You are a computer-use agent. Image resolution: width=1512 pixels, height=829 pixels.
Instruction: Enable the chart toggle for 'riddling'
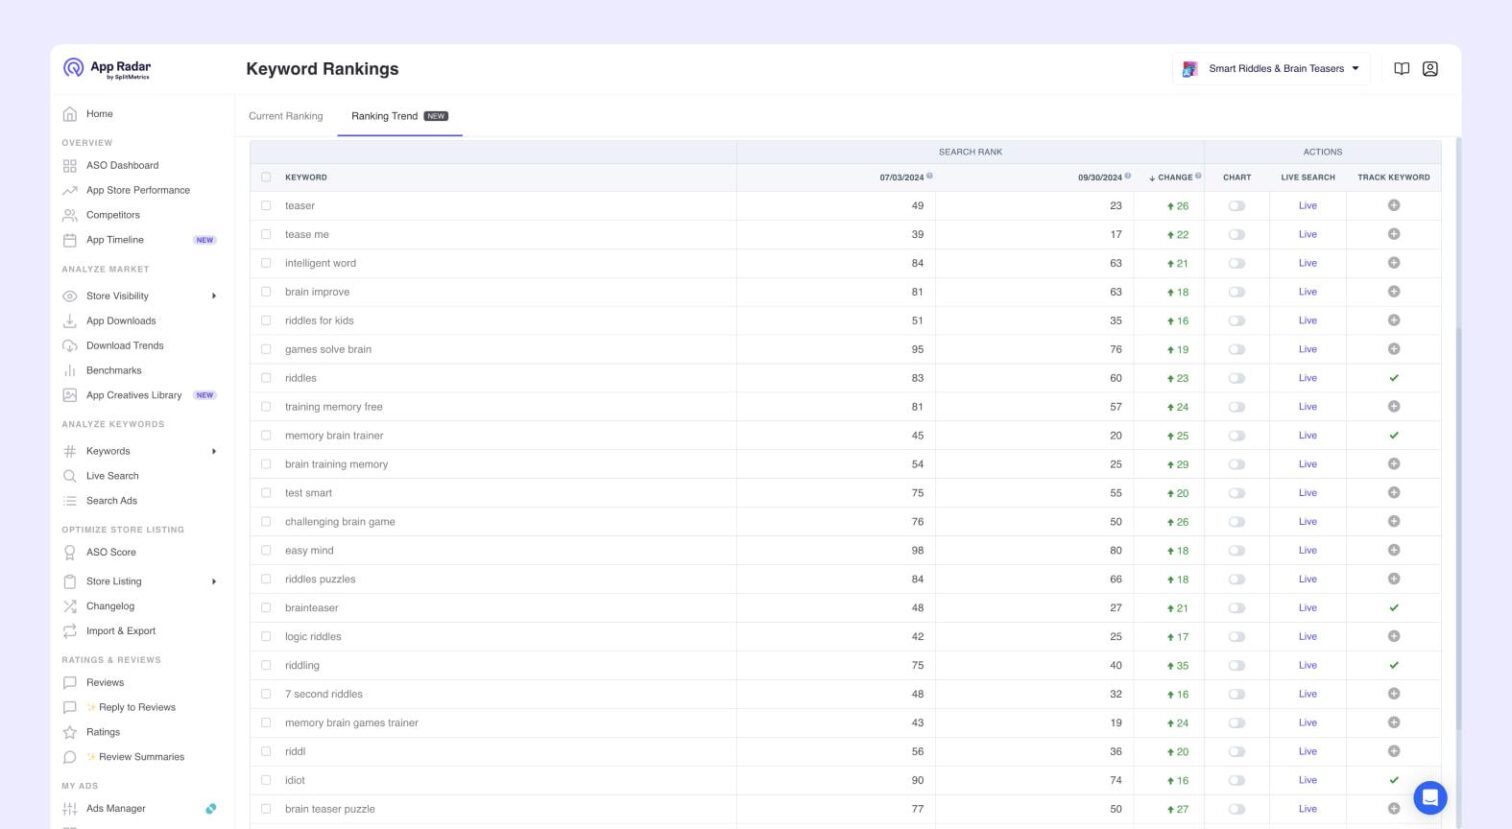tap(1237, 665)
